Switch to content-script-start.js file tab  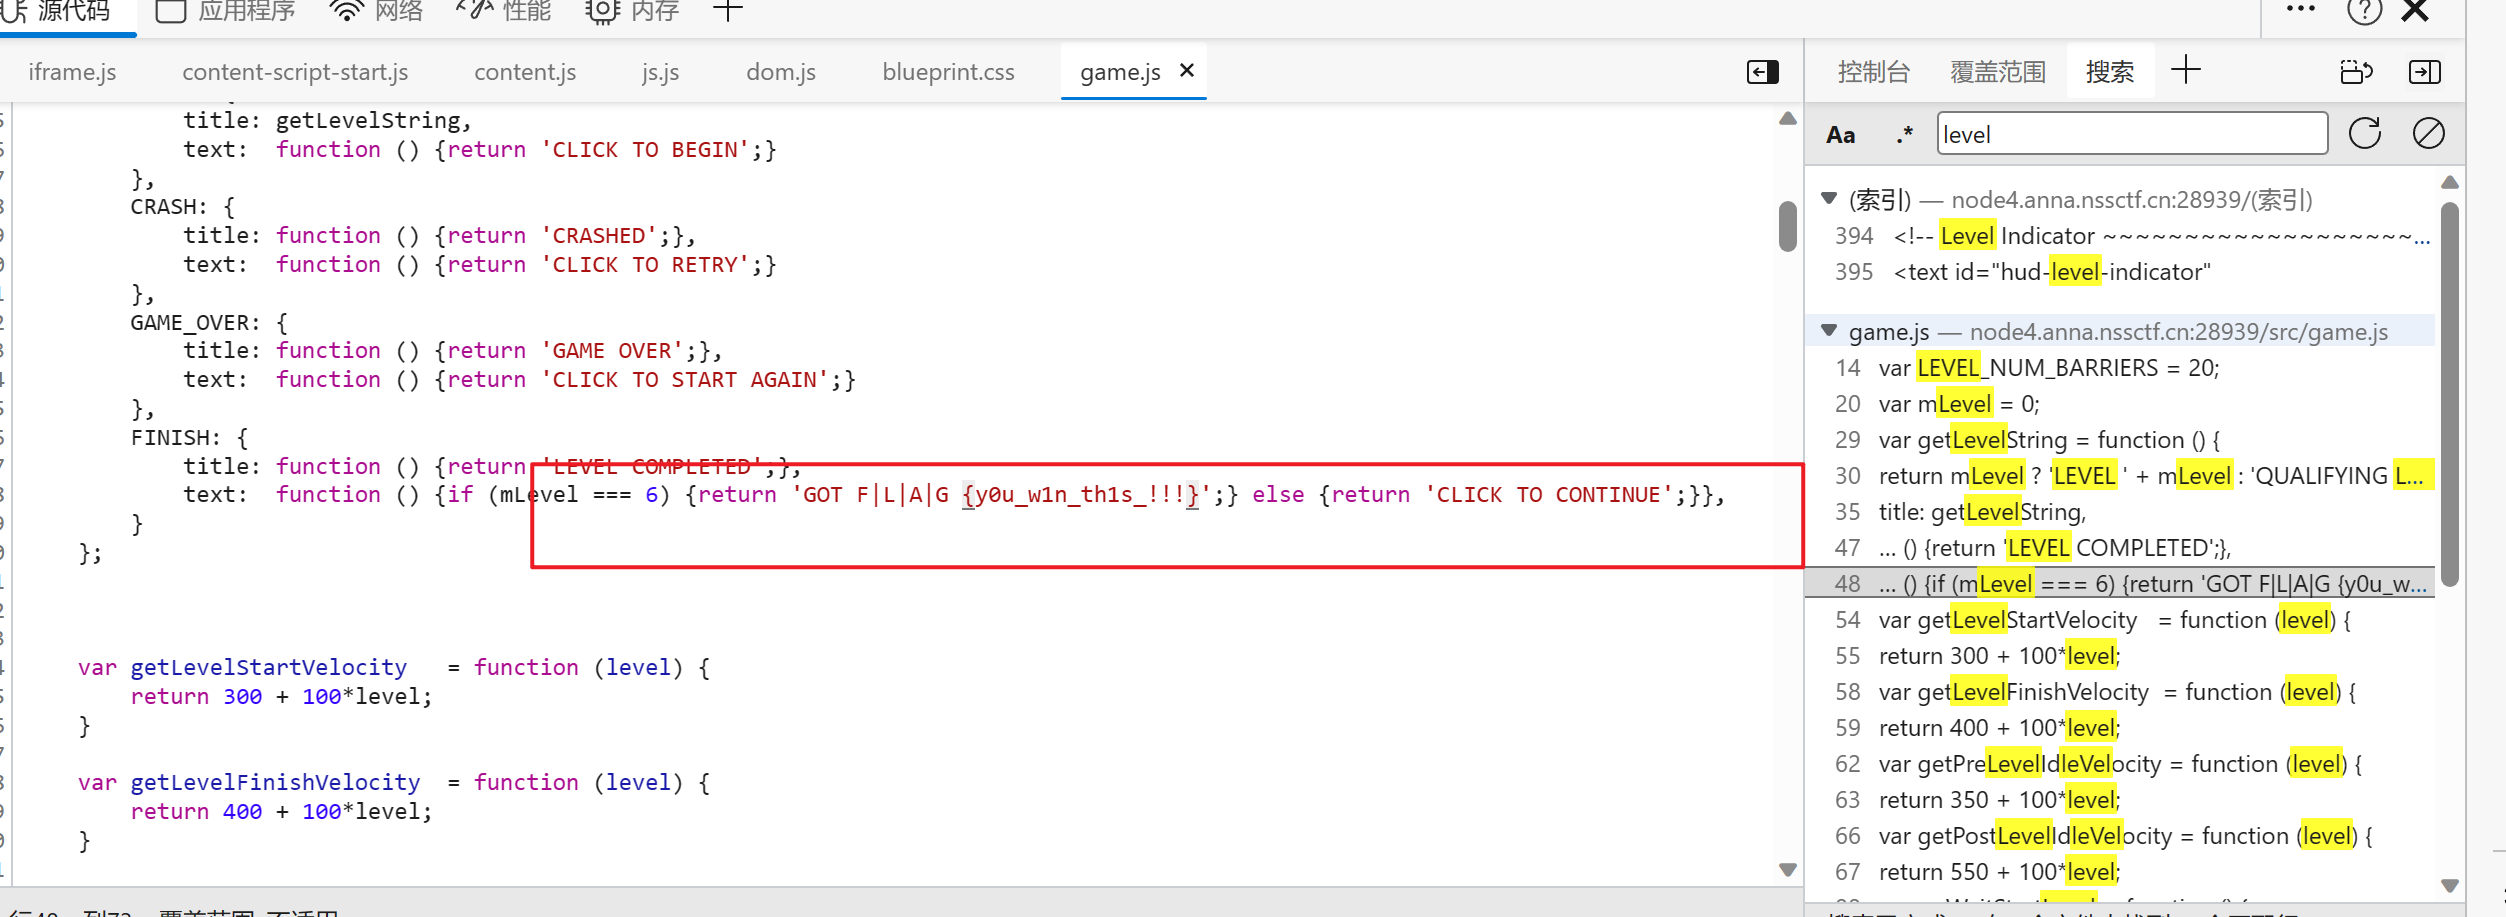(x=295, y=72)
